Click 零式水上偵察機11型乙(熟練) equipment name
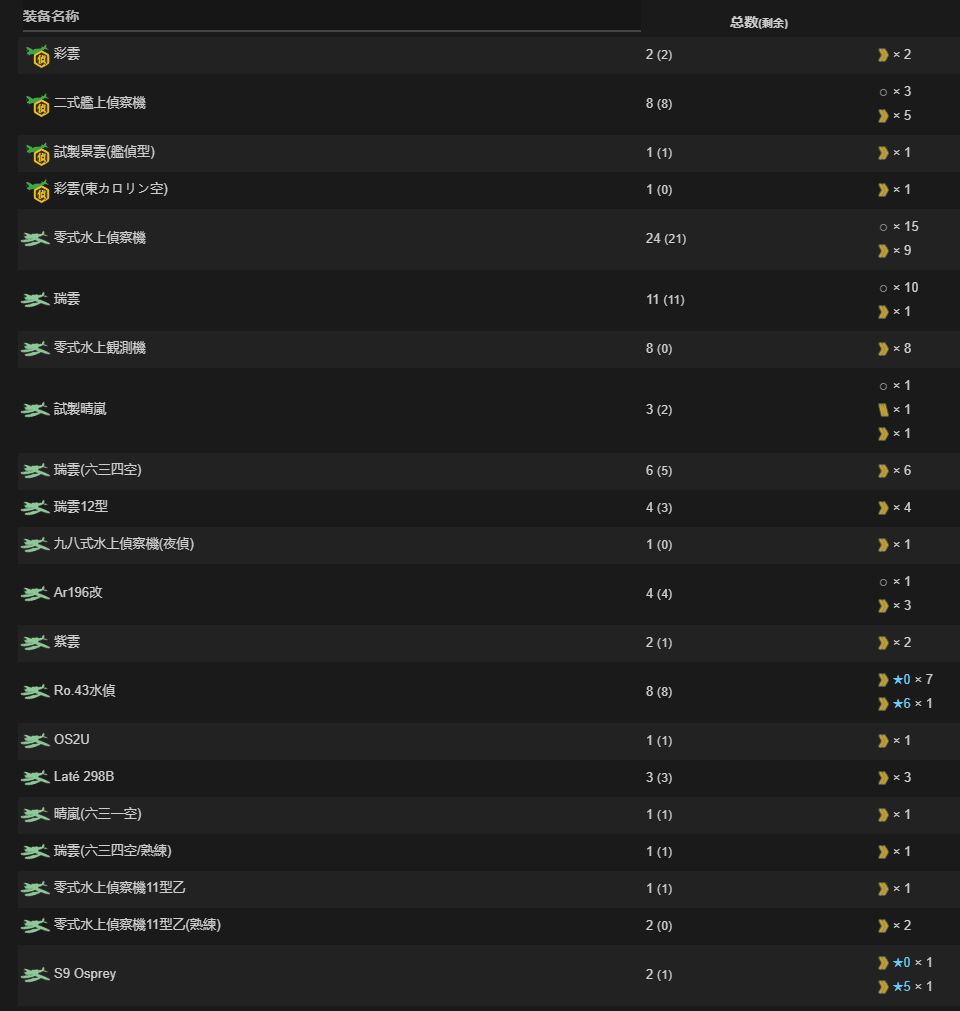 click(136, 926)
